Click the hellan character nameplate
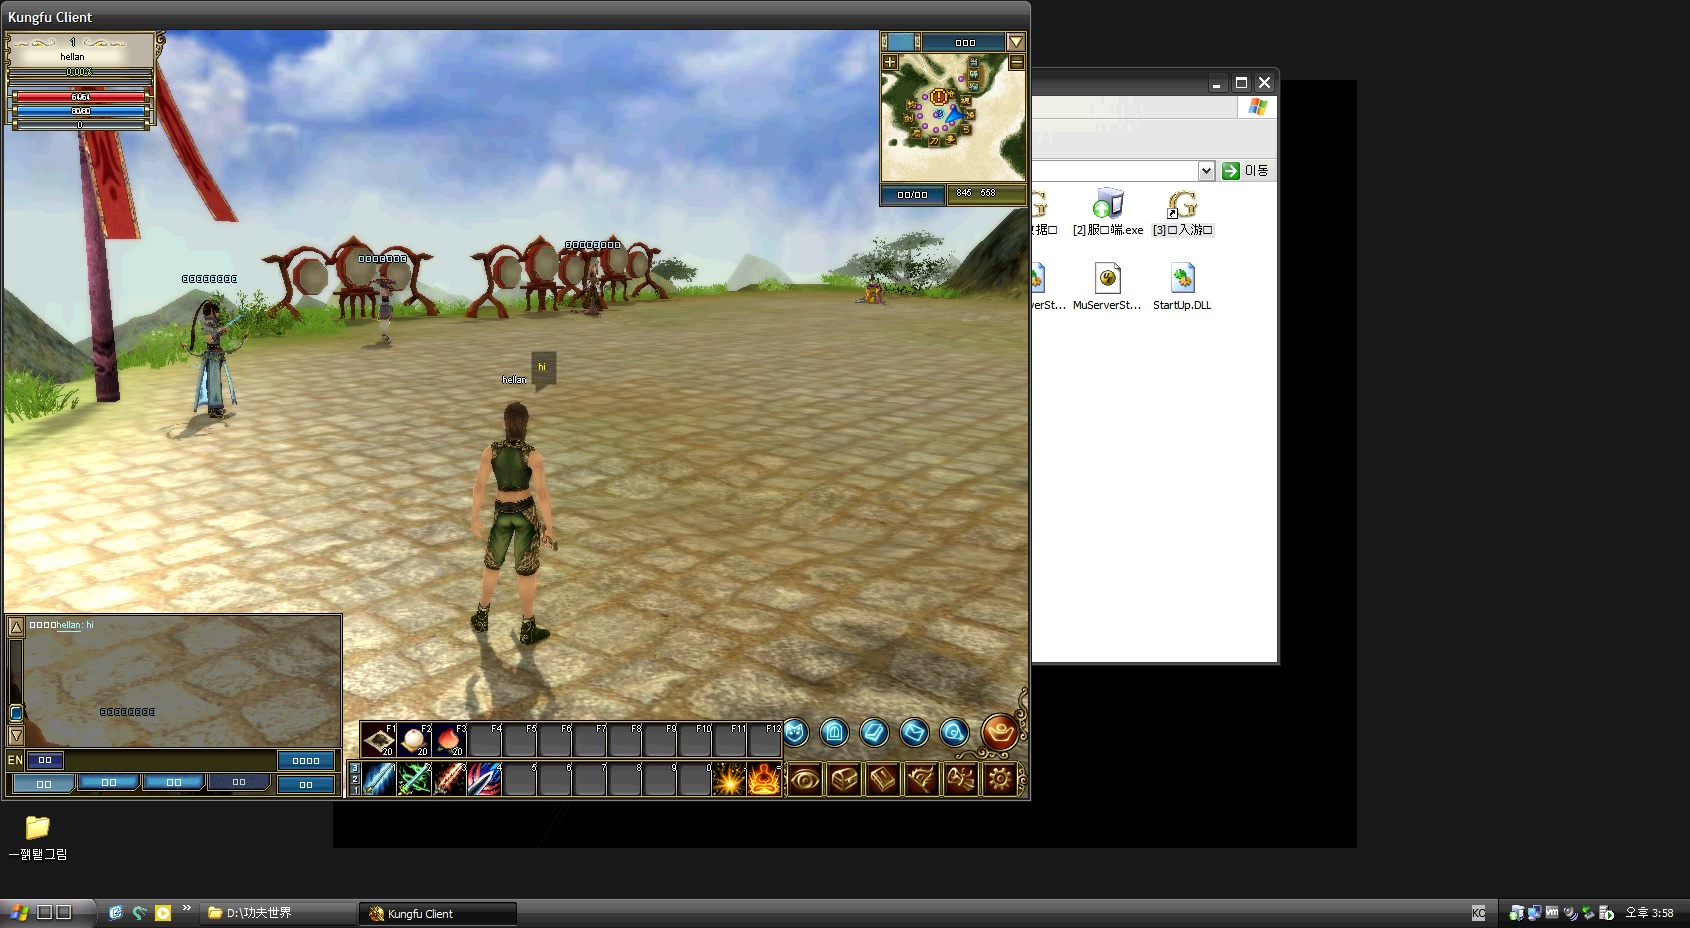1690x928 pixels. [514, 380]
